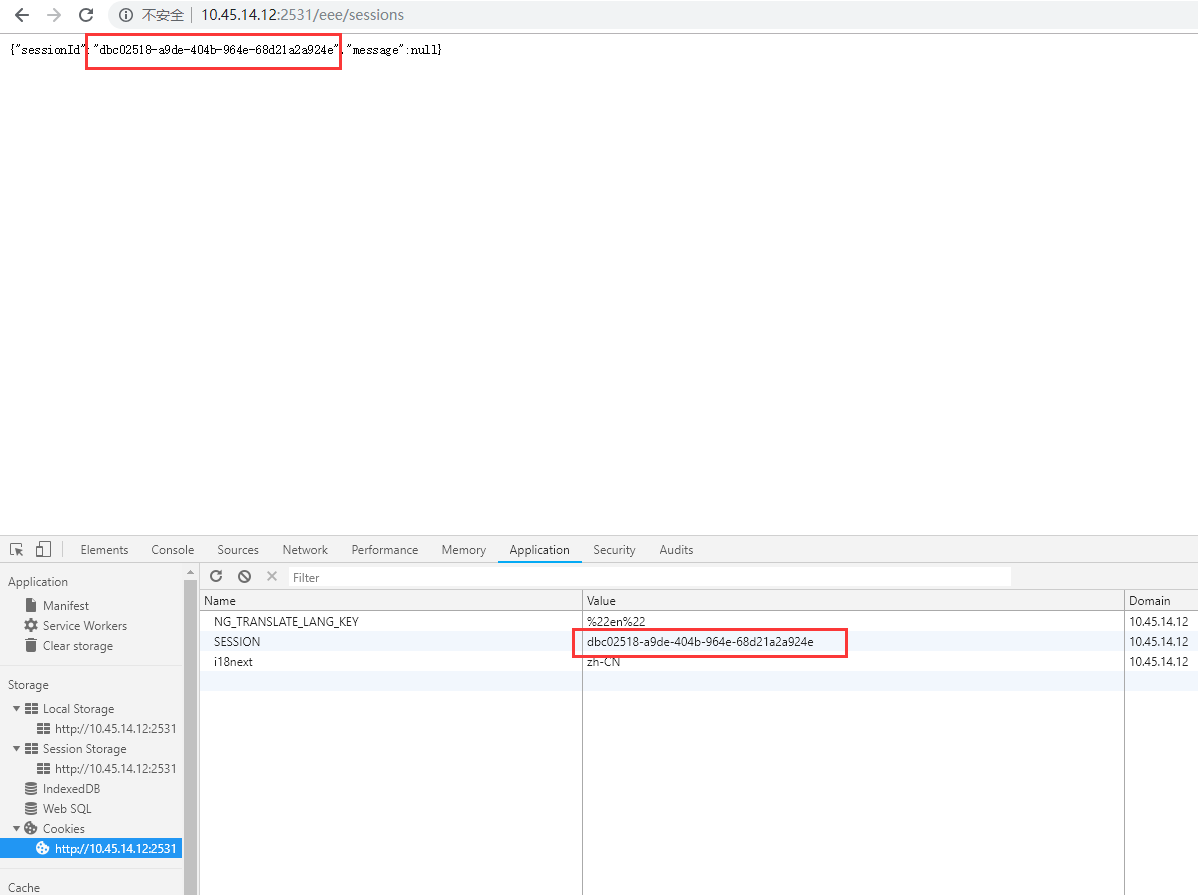
Task: Open the Console tab
Action: pyautogui.click(x=173, y=550)
